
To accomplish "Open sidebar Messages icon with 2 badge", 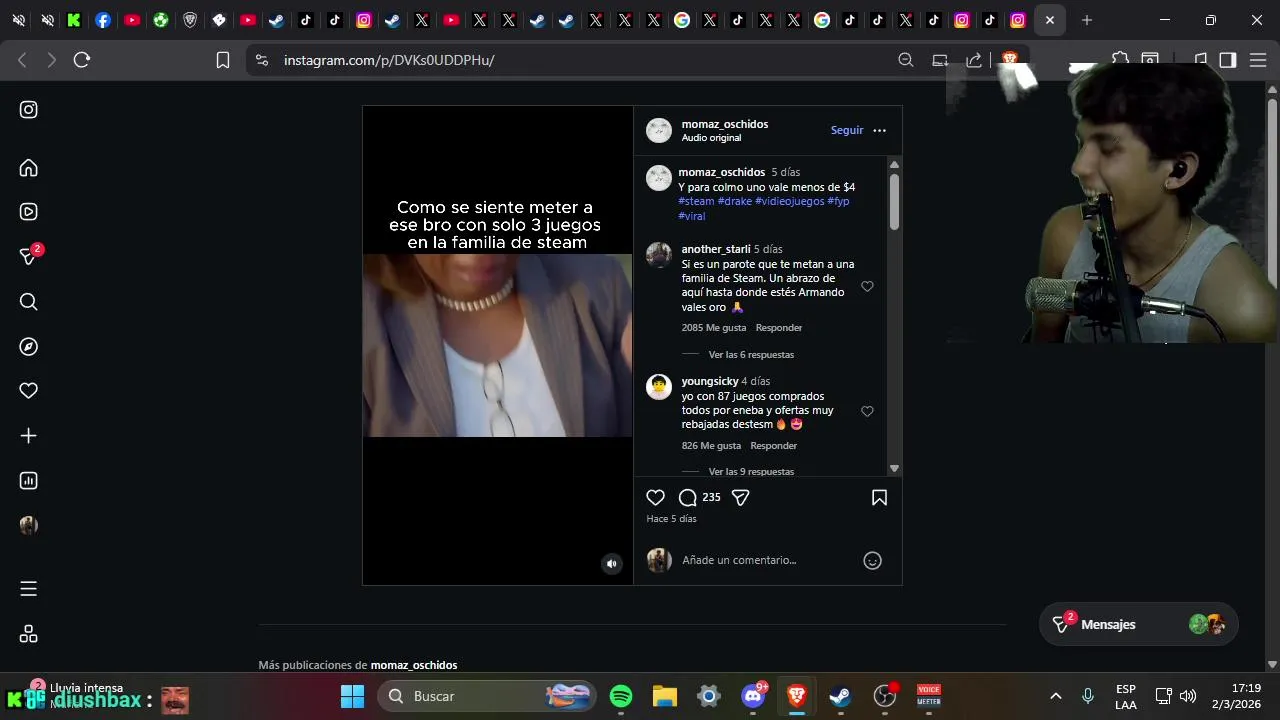I will pyautogui.click(x=30, y=256).
